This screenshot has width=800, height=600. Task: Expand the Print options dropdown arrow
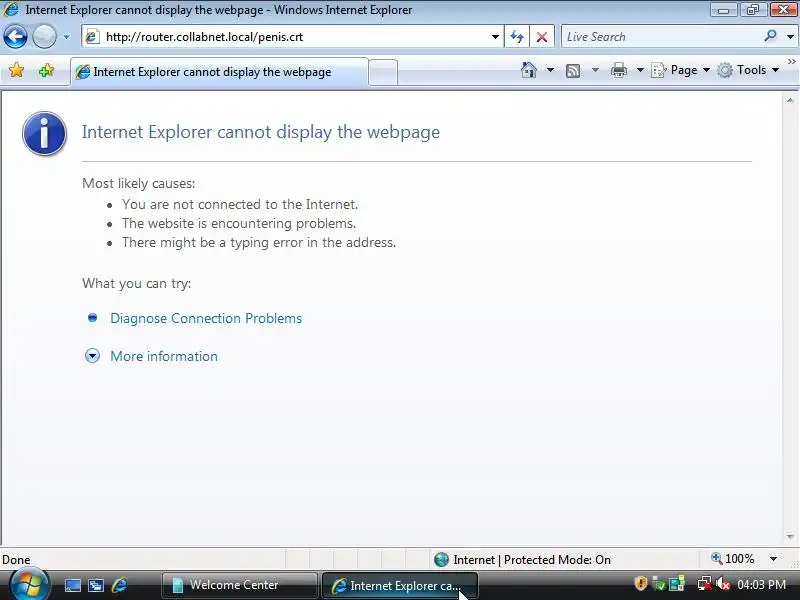[640, 70]
